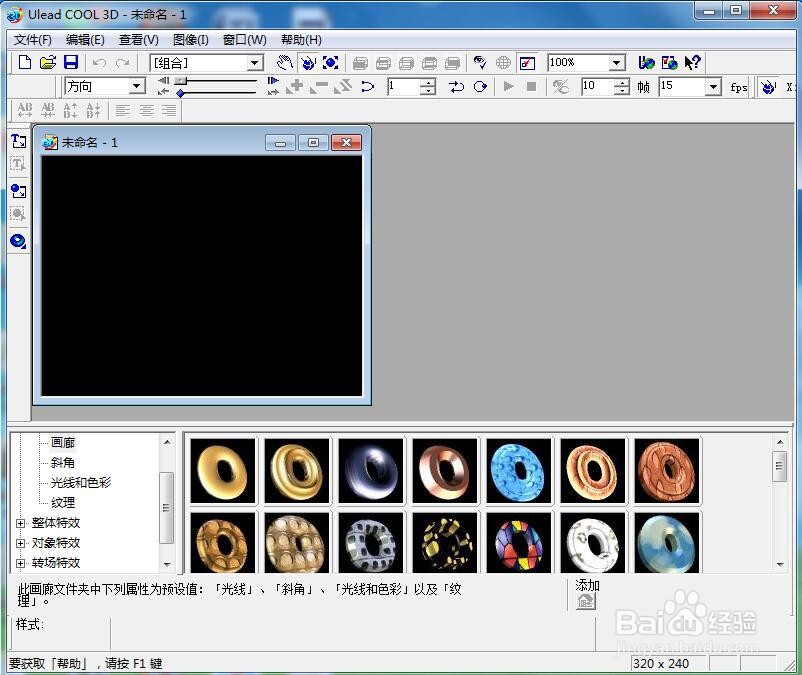Toggle the loop mode icon
Image resolution: width=802 pixels, height=675 pixels.
pos(480,87)
